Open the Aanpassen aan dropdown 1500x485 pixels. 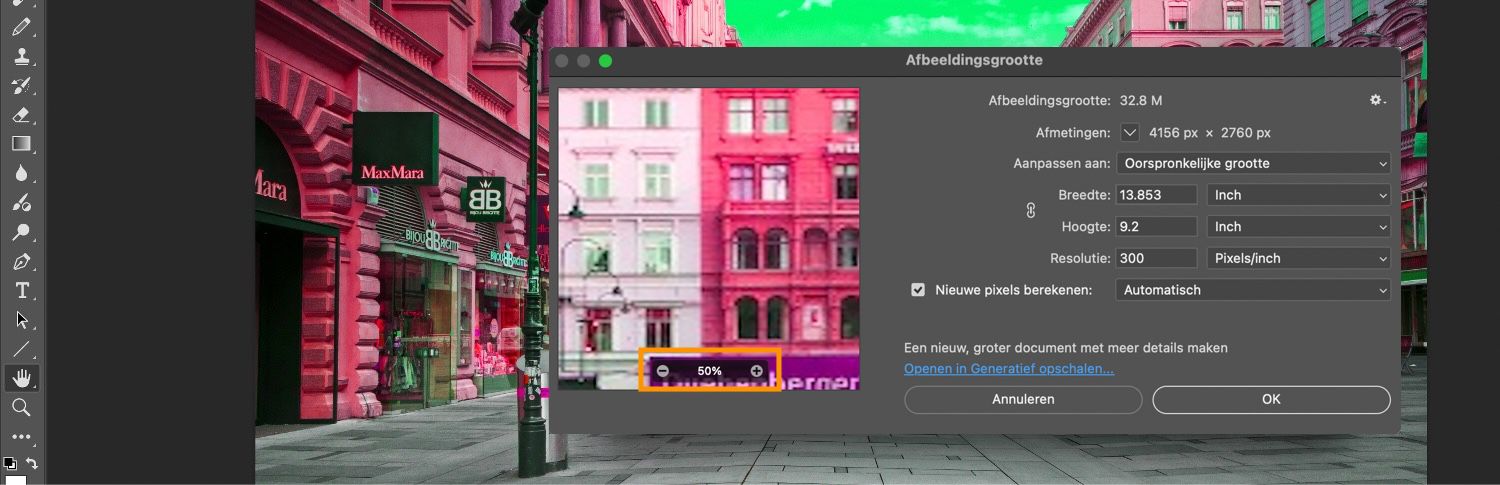tap(1254, 163)
